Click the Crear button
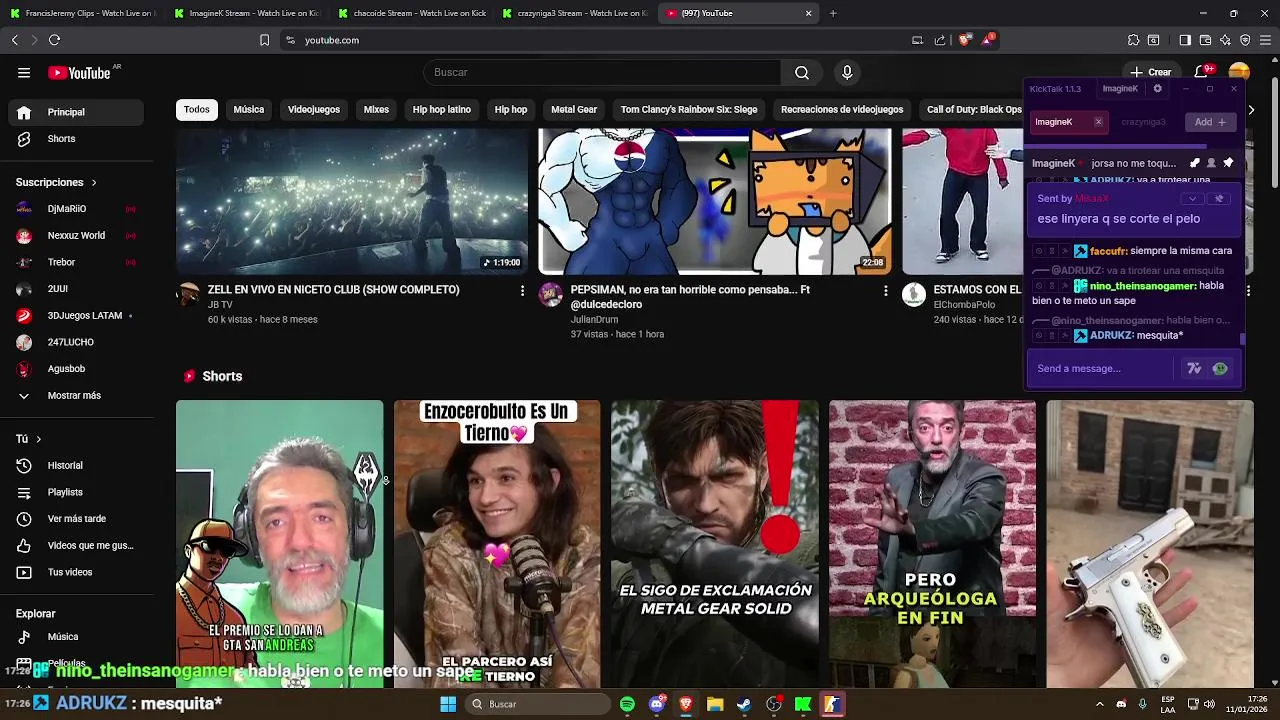 pyautogui.click(x=1151, y=72)
